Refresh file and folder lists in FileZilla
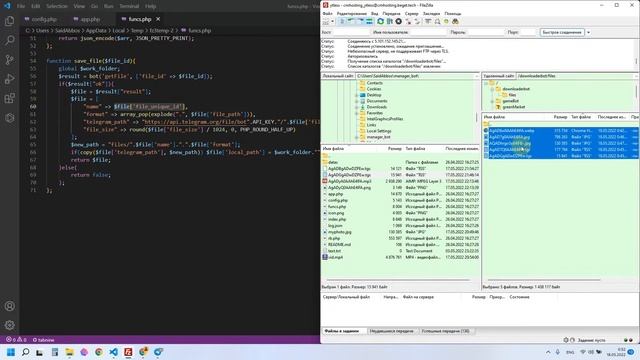Image resolution: width=640 pixels, height=360 pixels. pos(380,21)
